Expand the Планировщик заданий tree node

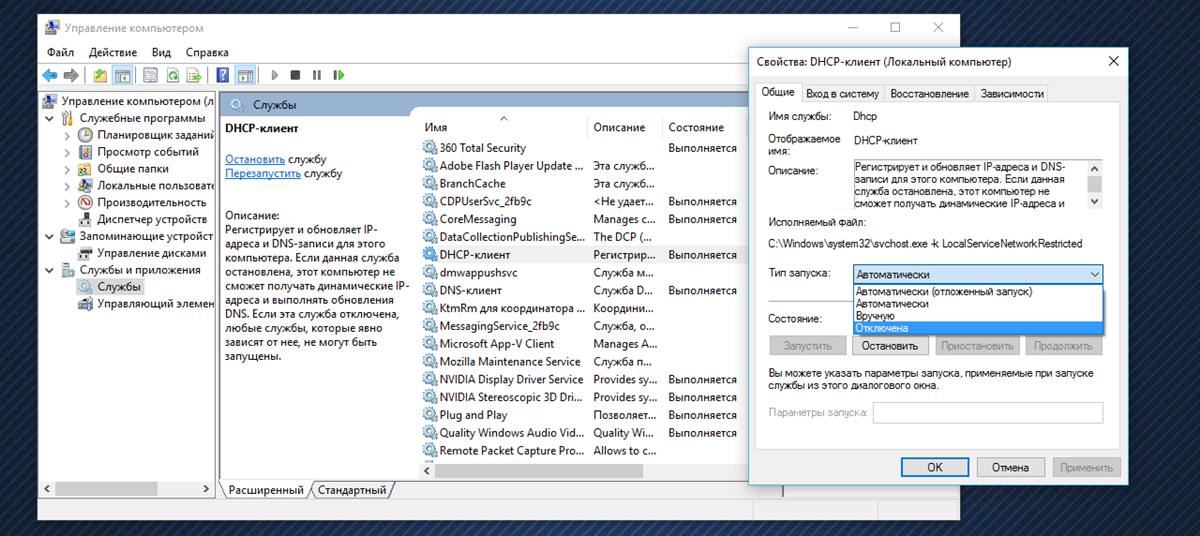67,135
